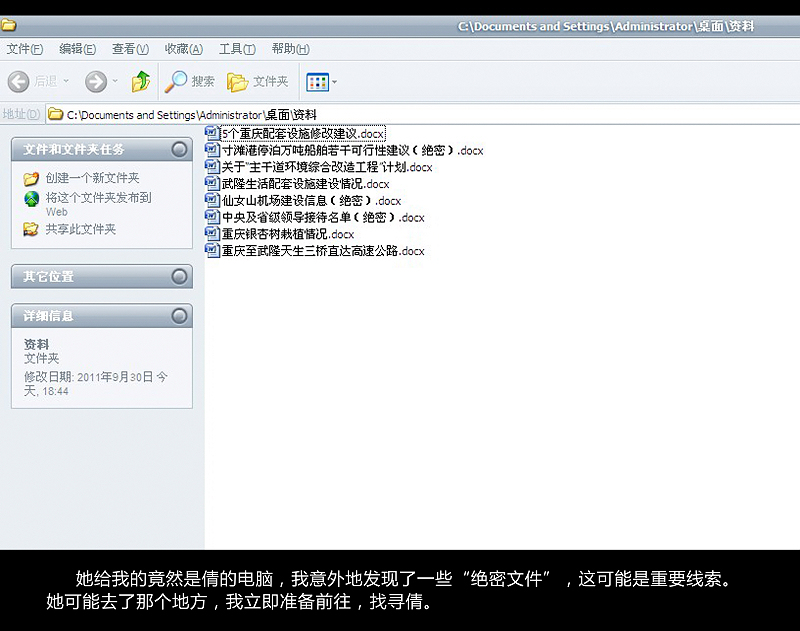Click the Views icon in toolbar
Viewport: 800px width, 631px height.
point(317,81)
